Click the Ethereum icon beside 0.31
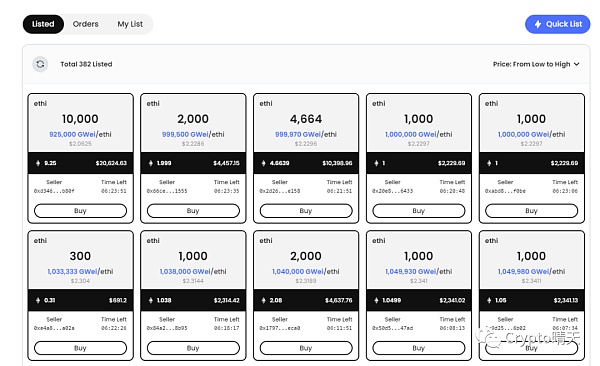This screenshot has height=366, width=600. coord(38,301)
